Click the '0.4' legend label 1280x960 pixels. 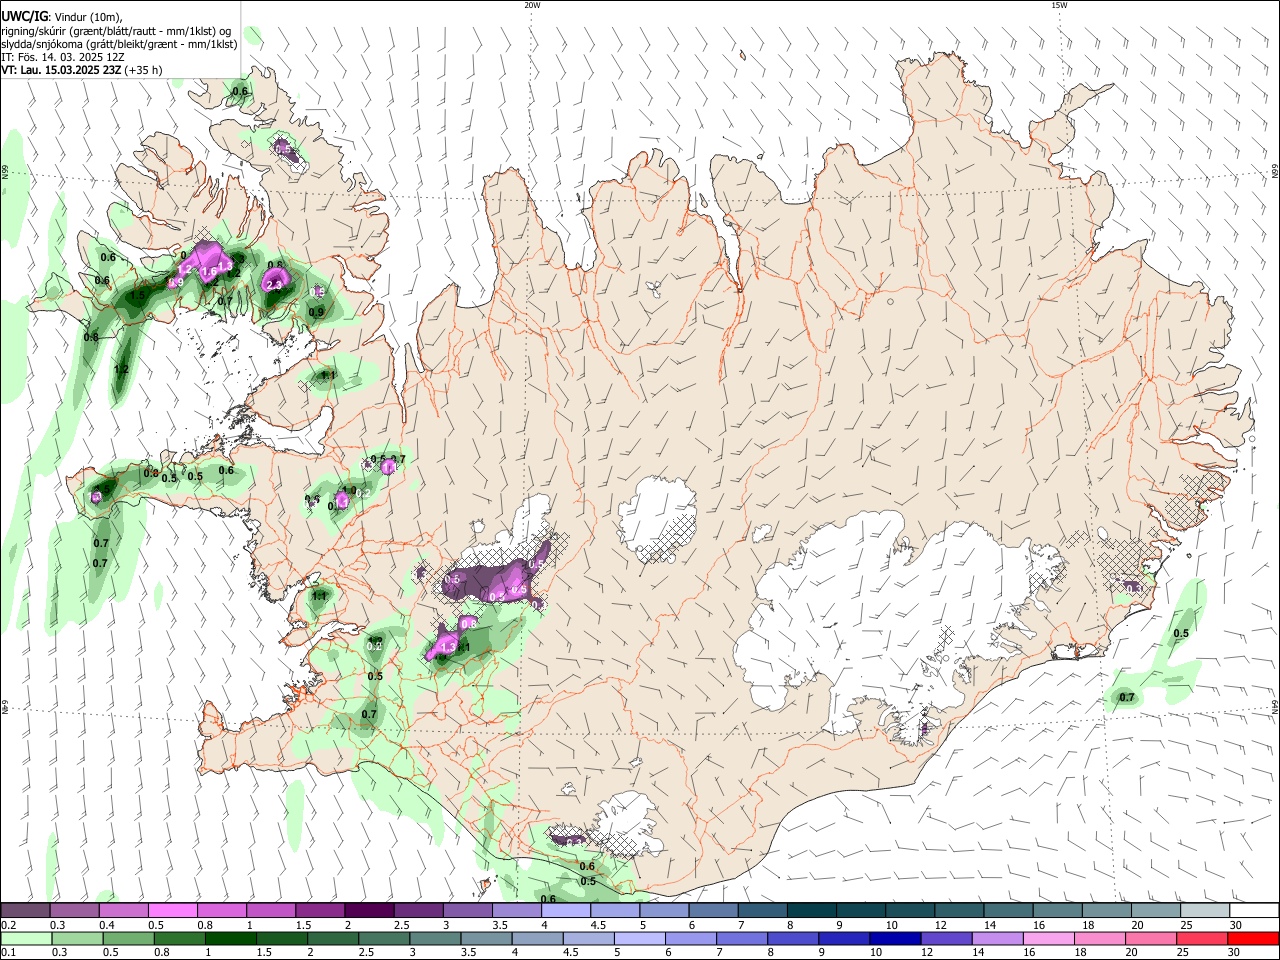[x=107, y=925]
